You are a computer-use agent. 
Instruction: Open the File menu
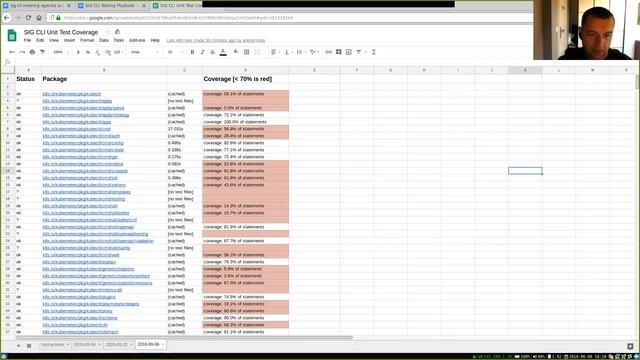(27, 40)
